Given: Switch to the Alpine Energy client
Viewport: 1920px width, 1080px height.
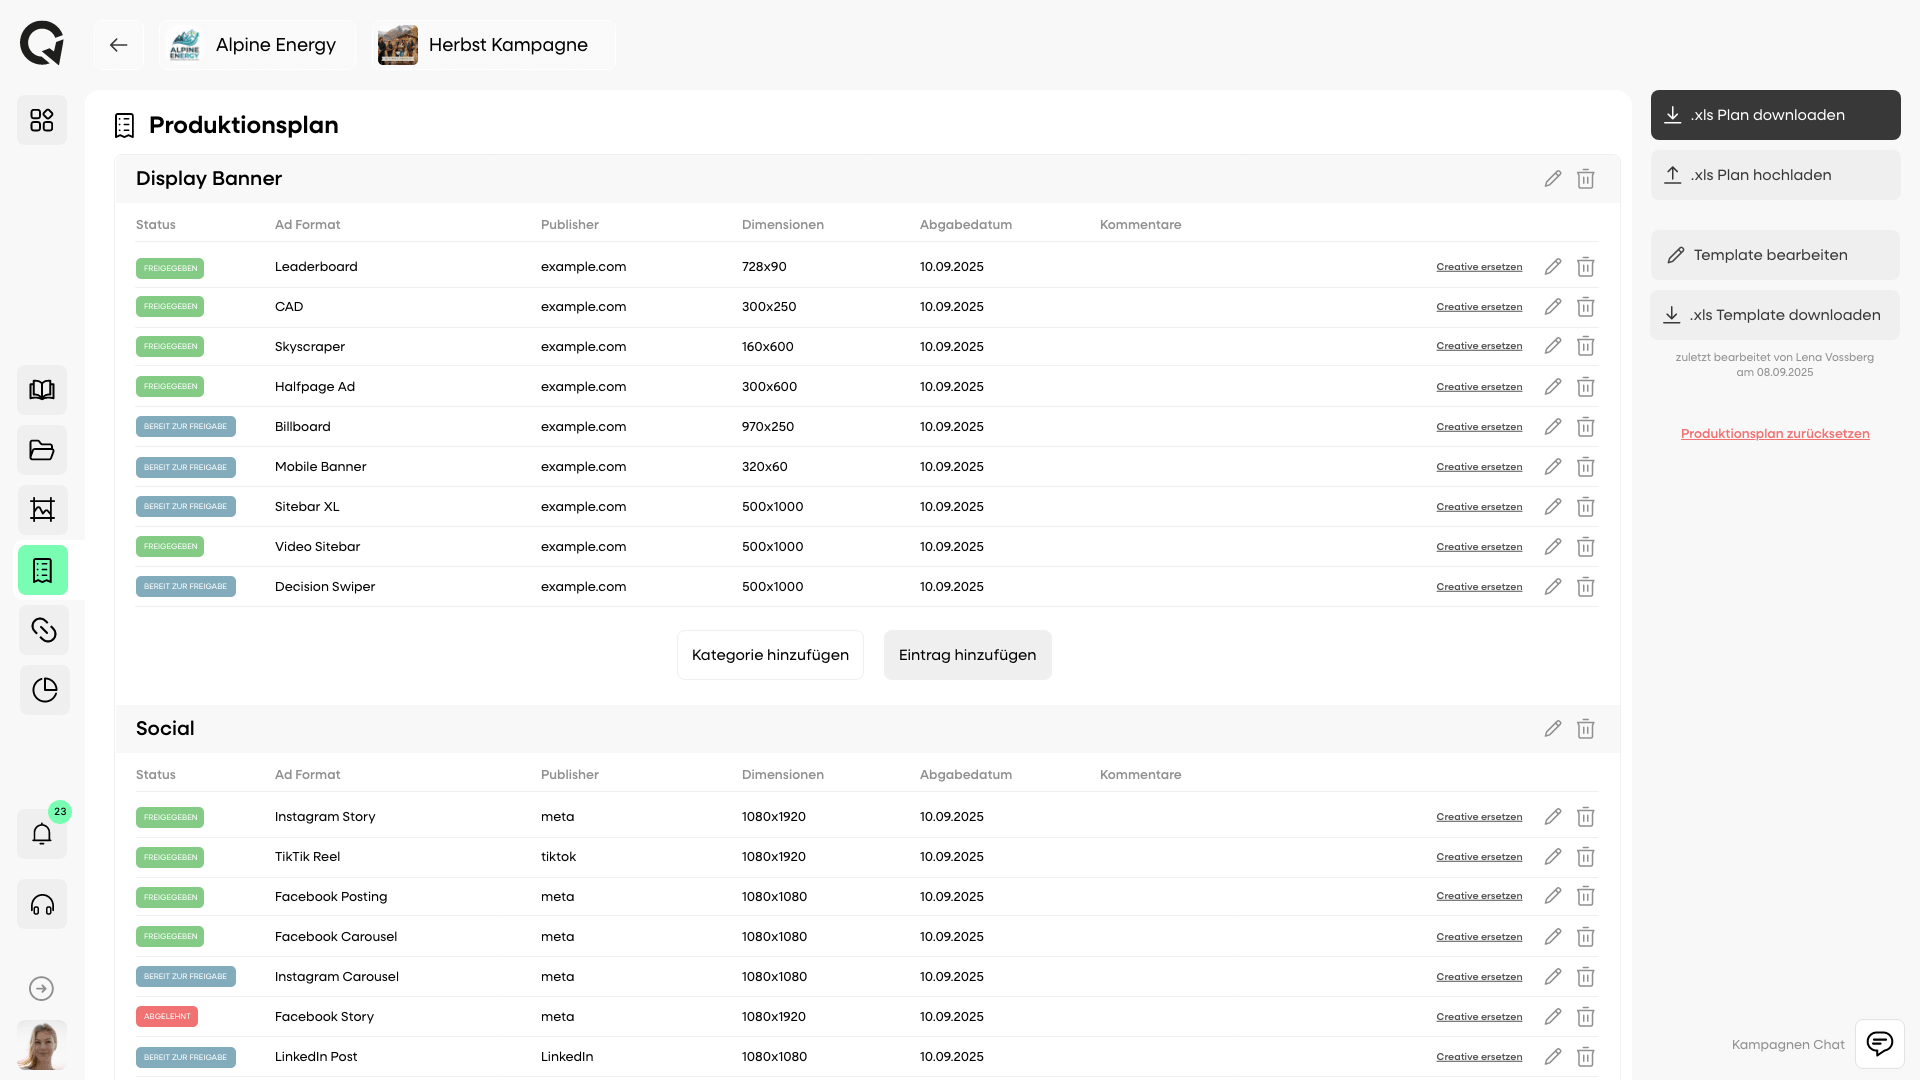Looking at the screenshot, I should point(256,44).
